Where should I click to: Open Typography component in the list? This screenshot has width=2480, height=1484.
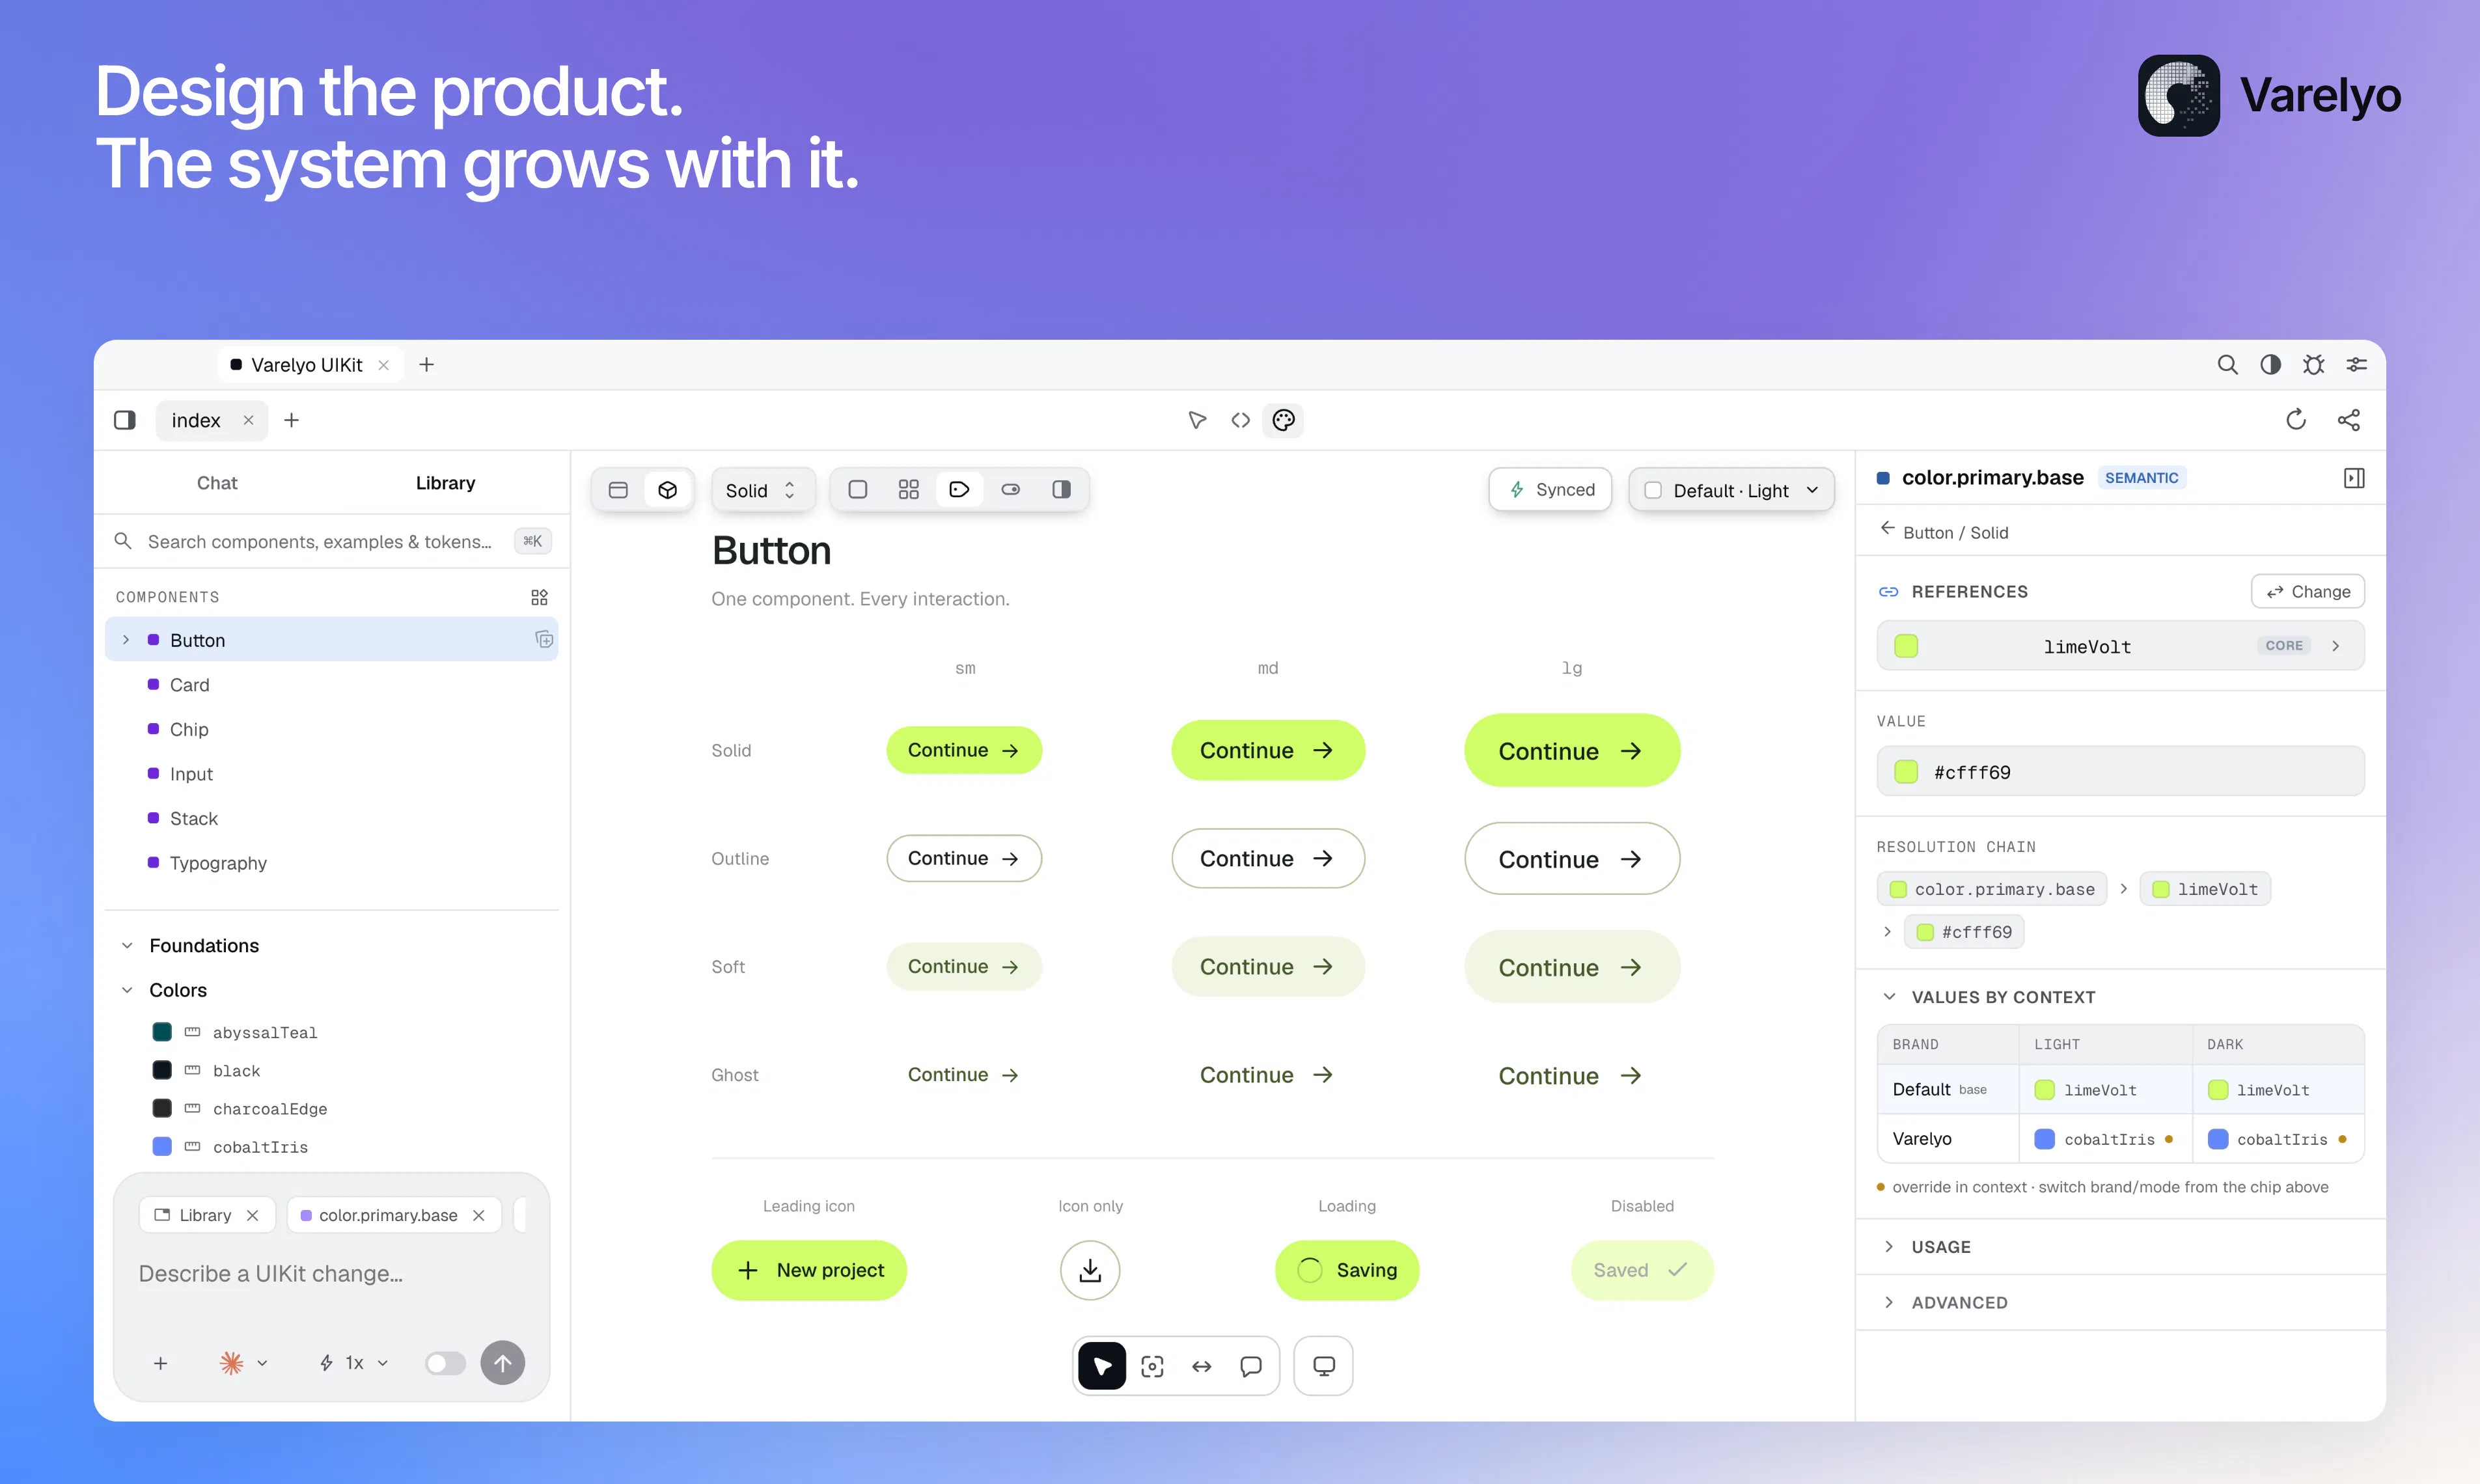click(331, 863)
